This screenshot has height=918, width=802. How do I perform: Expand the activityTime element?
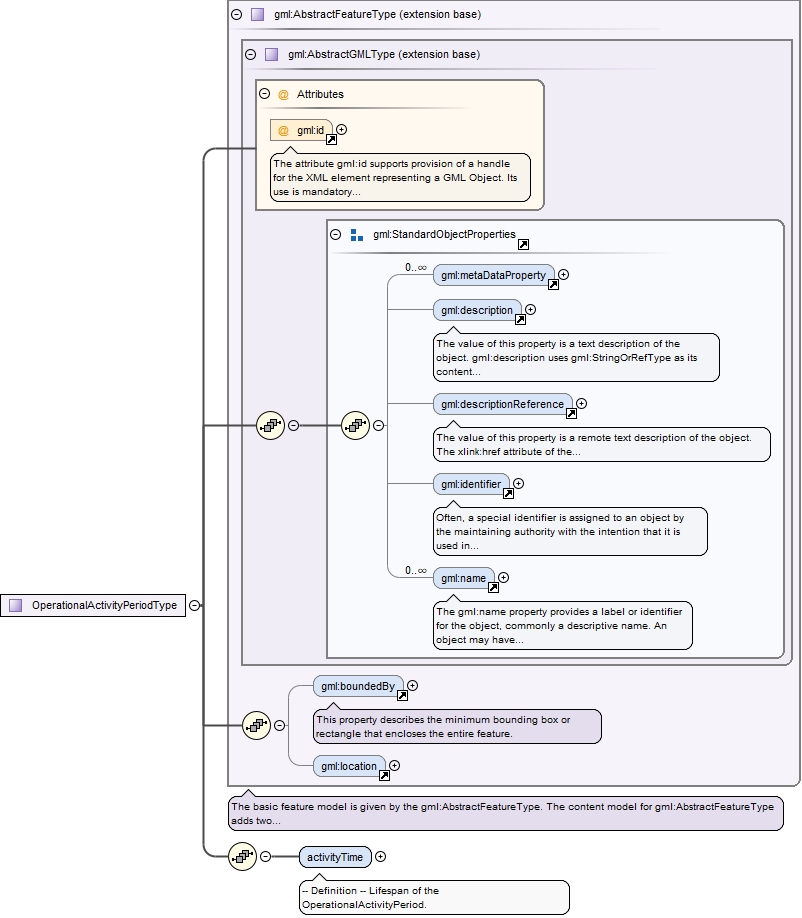pyautogui.click(x=381, y=857)
